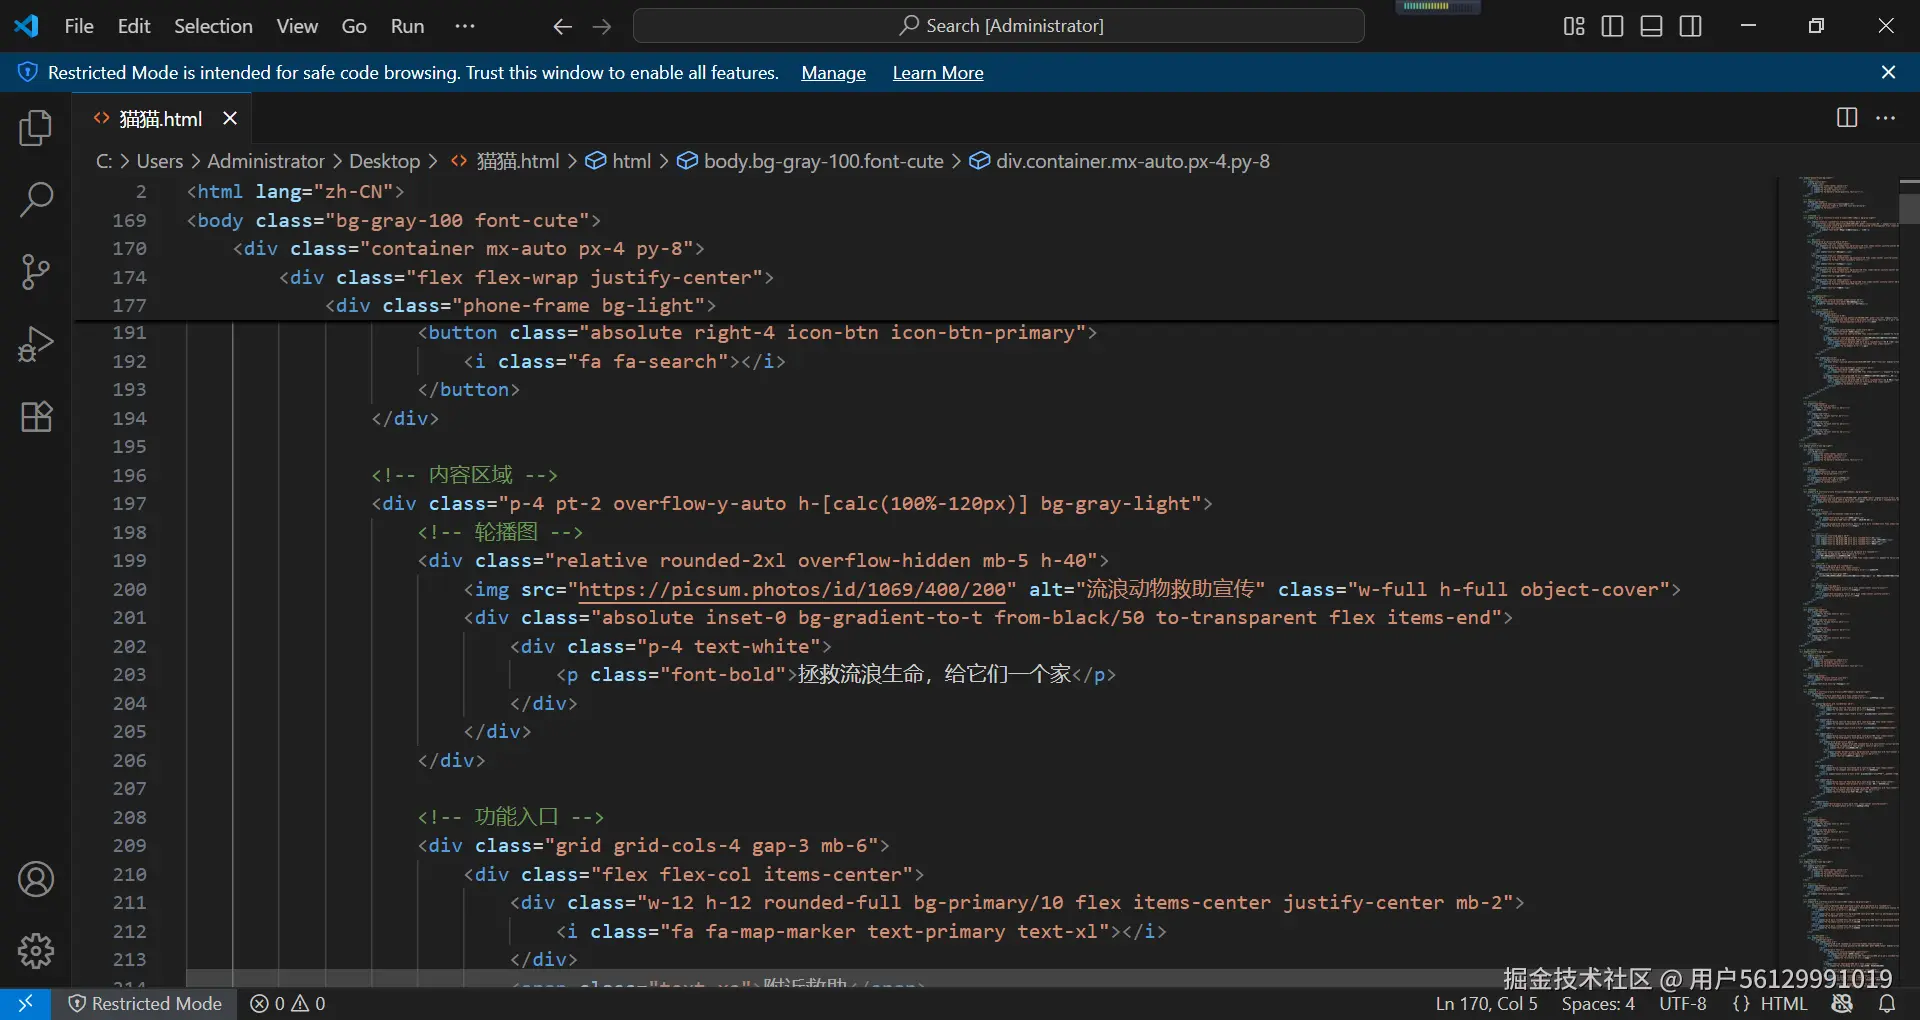Click the Manage link in Restricted Mode banner
1920x1020 pixels.
coord(833,73)
